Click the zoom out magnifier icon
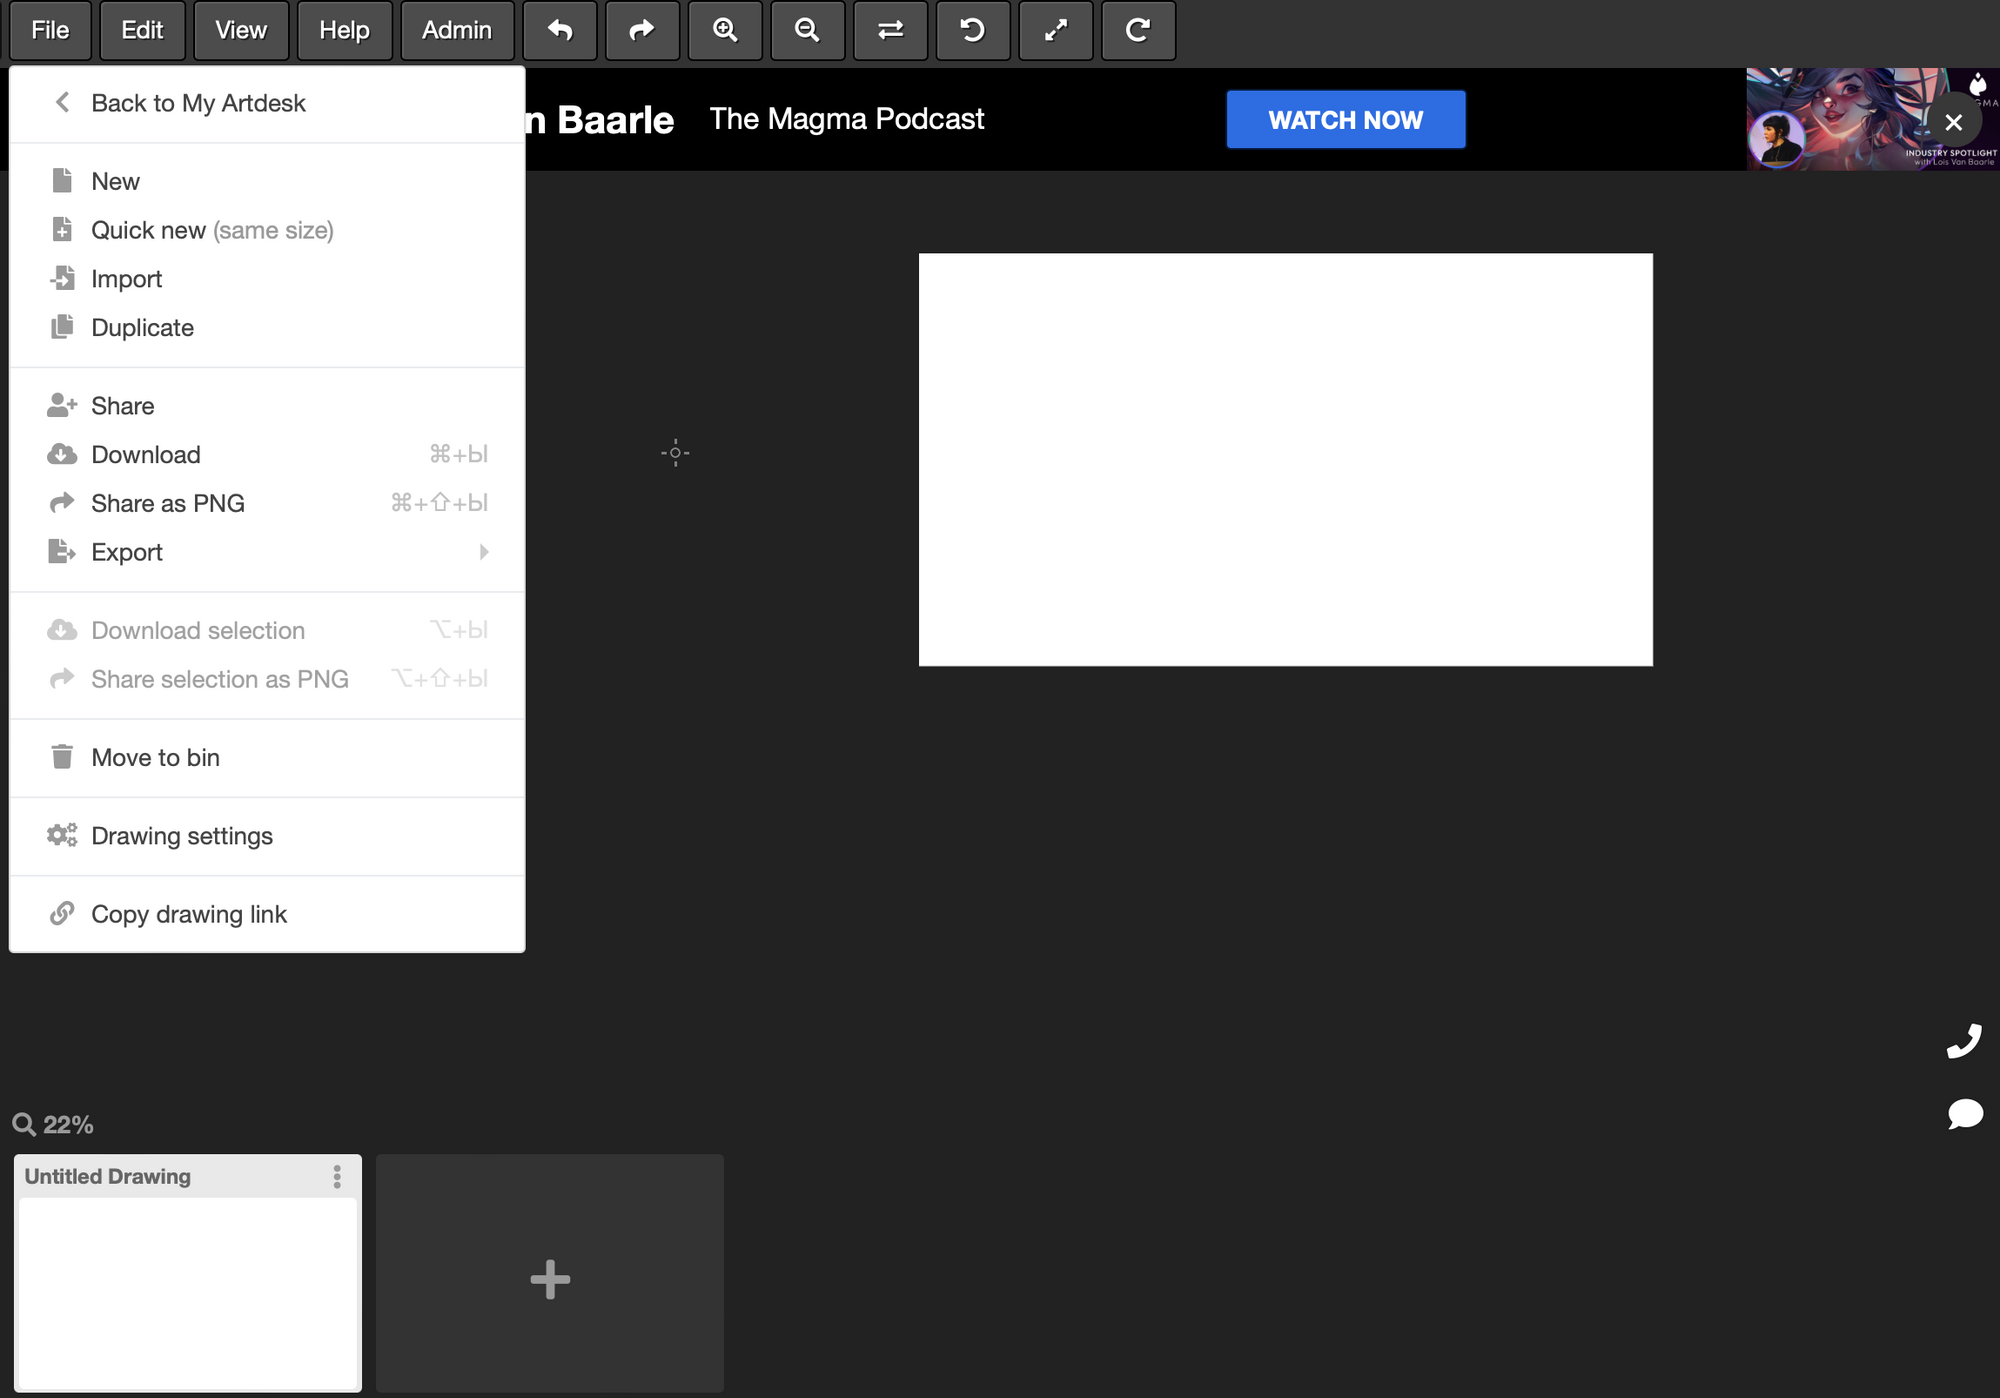 click(x=807, y=31)
